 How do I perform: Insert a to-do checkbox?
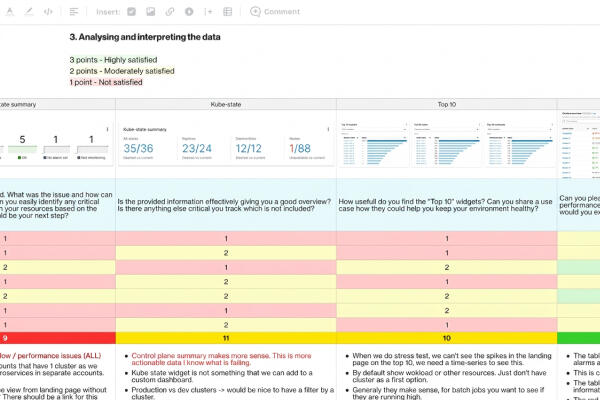coord(131,12)
